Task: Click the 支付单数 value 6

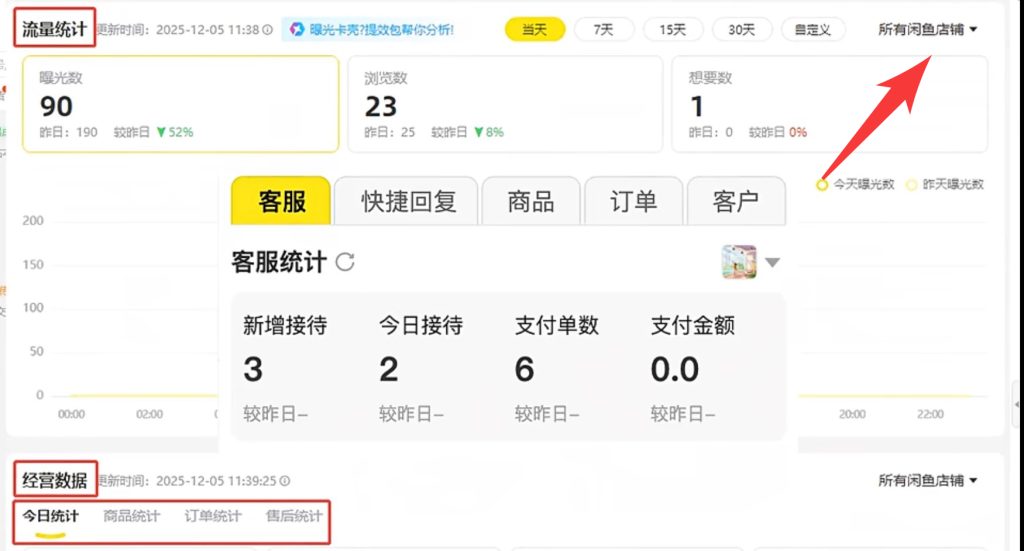Action: 524,370
